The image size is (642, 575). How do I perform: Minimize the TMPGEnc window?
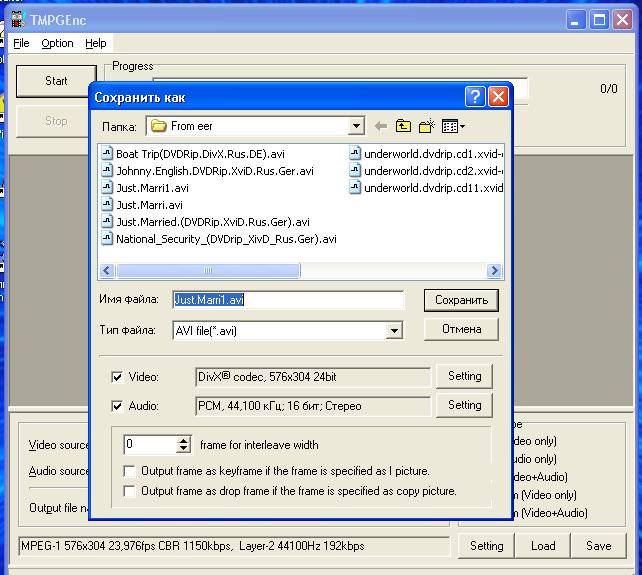[x=575, y=20]
